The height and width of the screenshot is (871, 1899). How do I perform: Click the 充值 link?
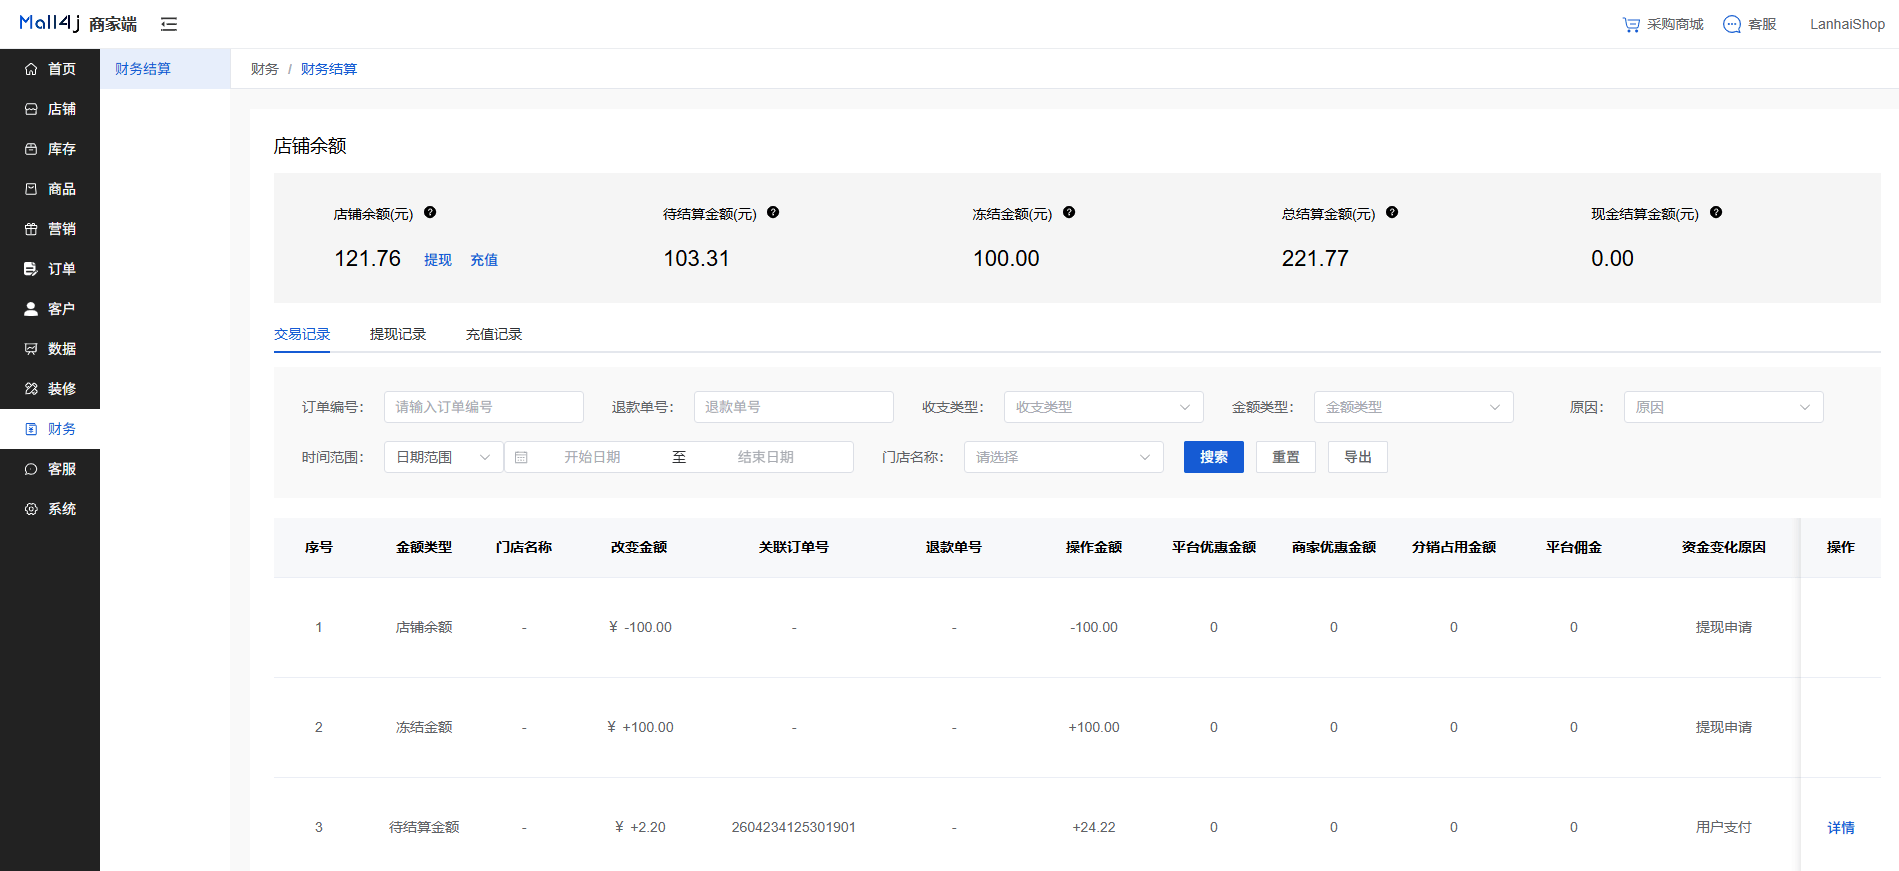484,260
